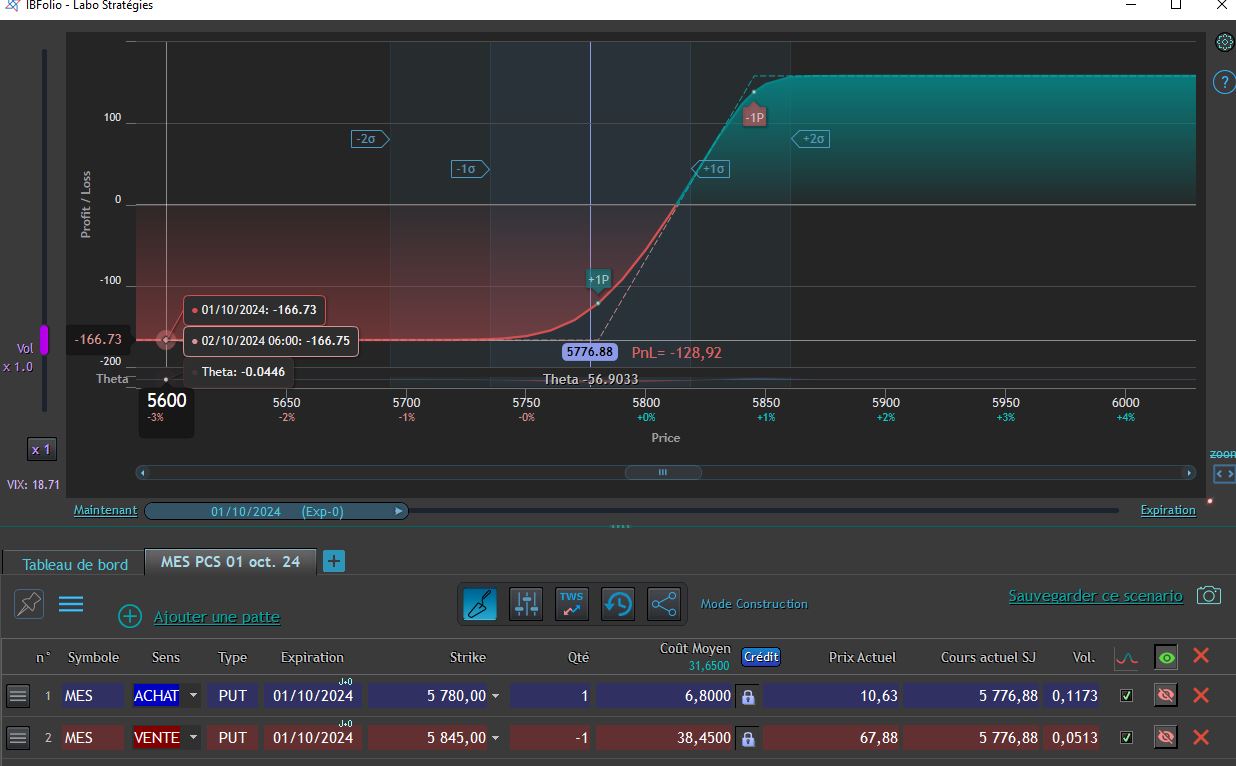The image size is (1236, 766).
Task: Expand the VENTE direction dropdown
Action: click(x=194, y=738)
